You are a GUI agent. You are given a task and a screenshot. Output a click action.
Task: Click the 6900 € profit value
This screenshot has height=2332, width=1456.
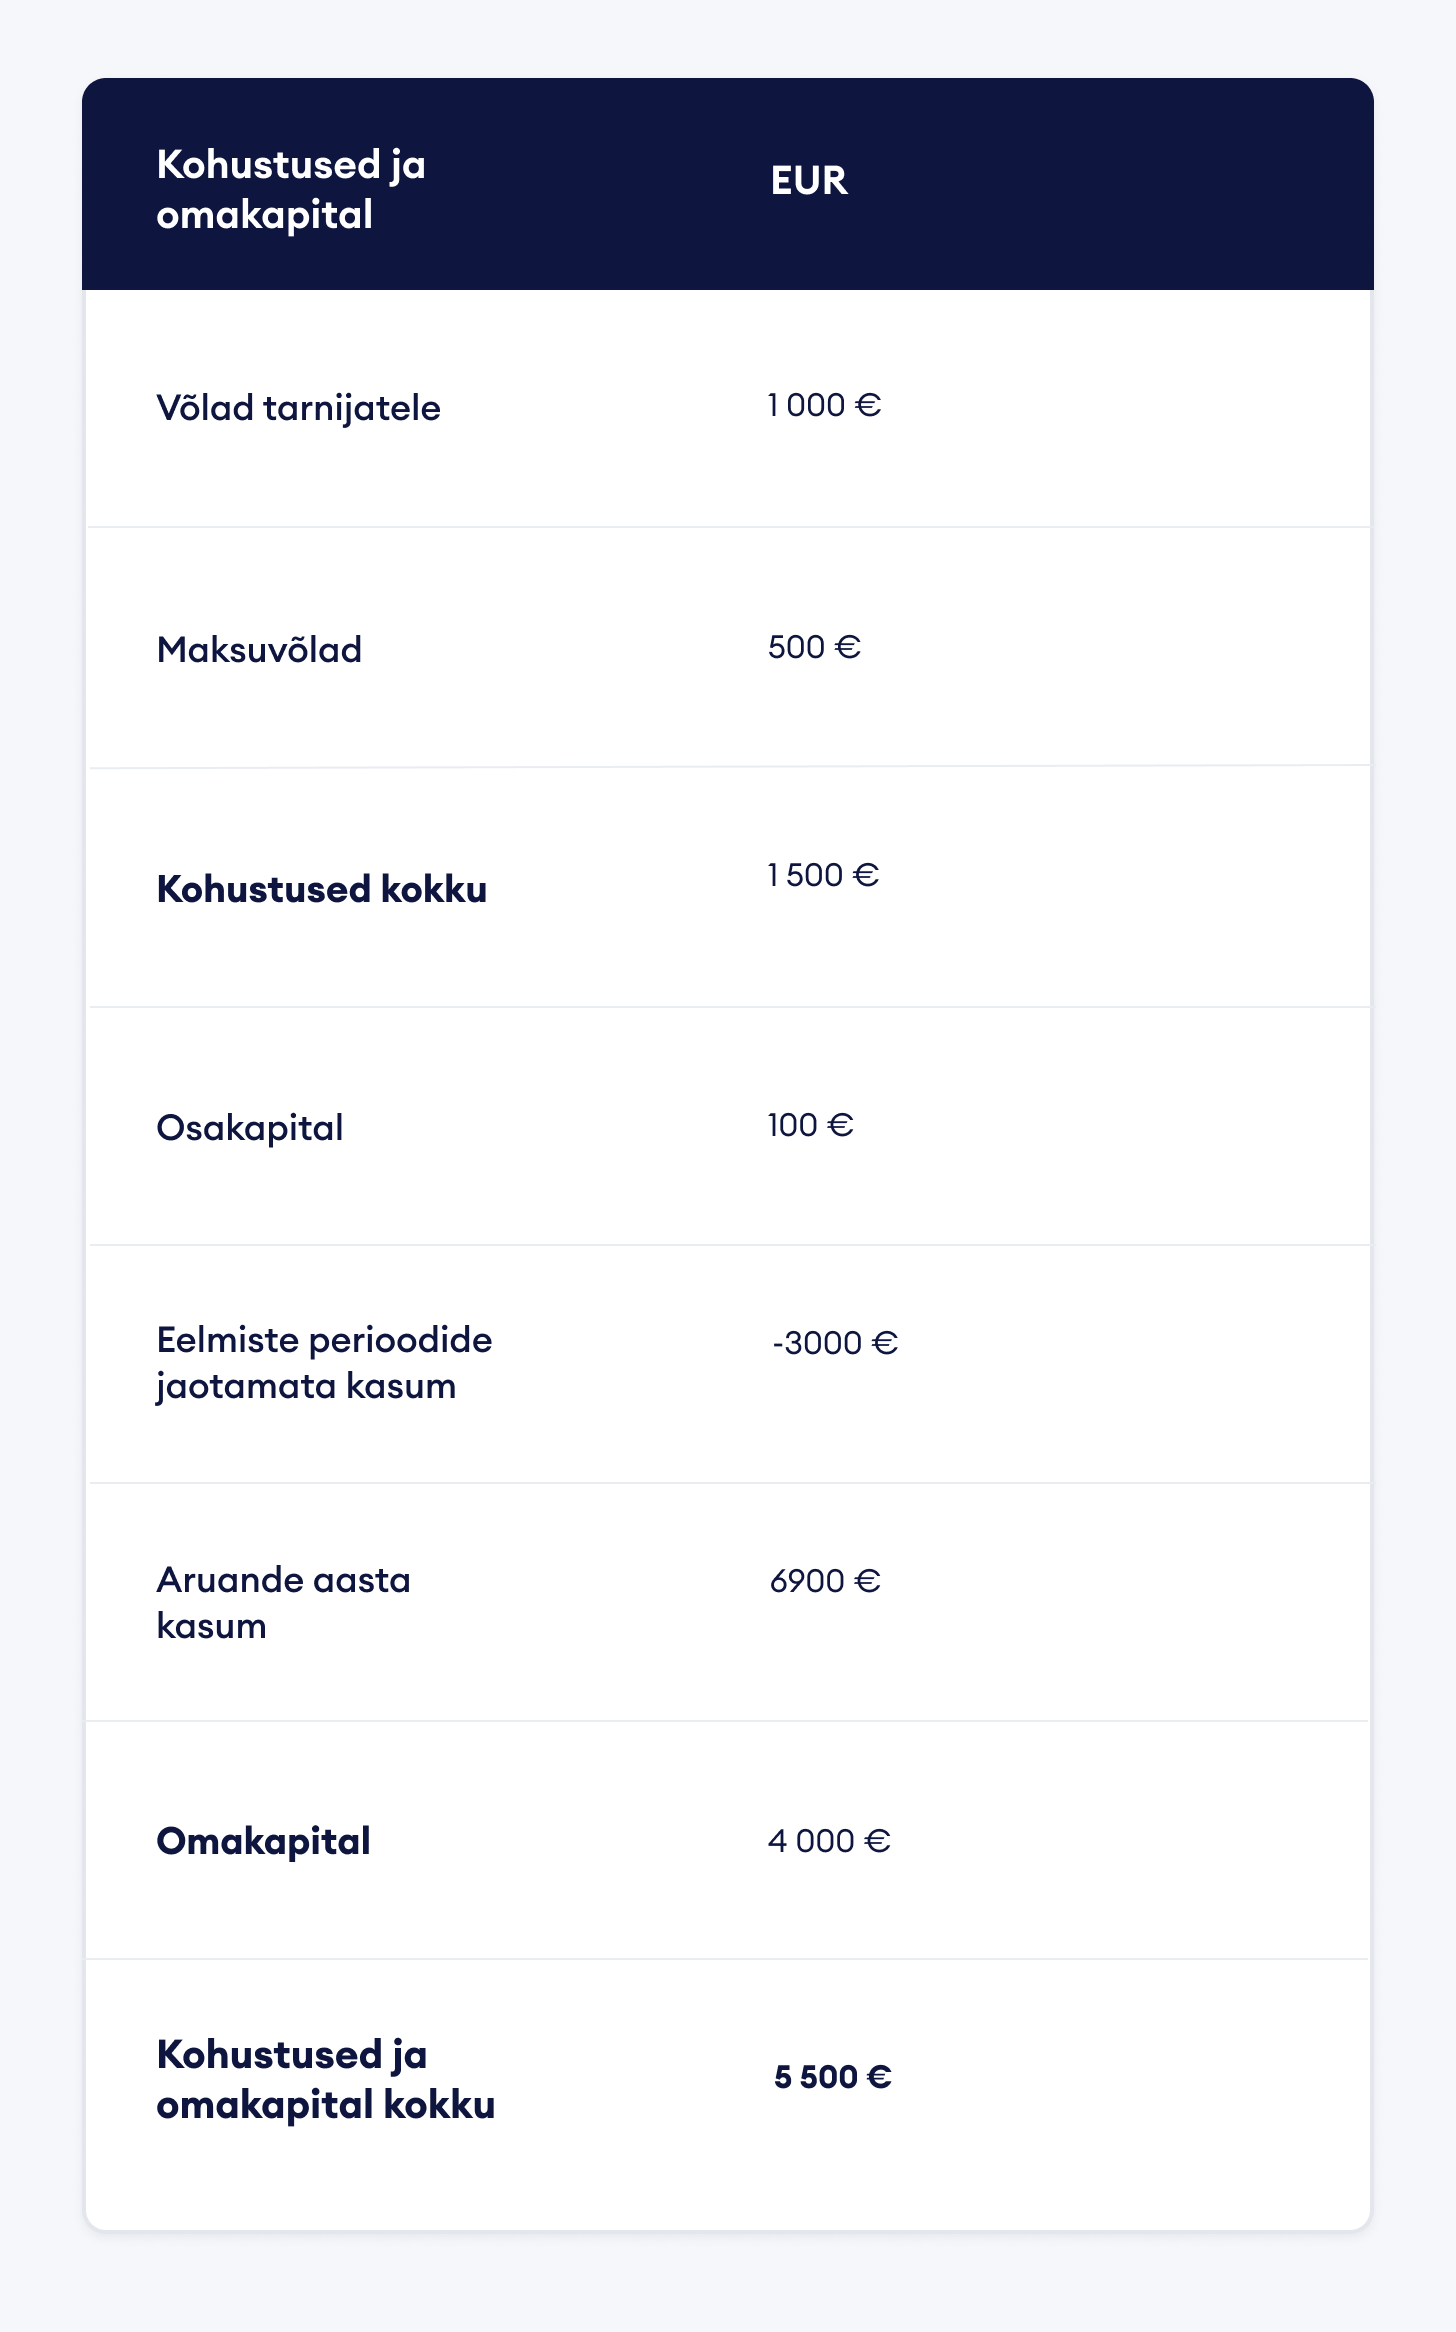point(824,1581)
